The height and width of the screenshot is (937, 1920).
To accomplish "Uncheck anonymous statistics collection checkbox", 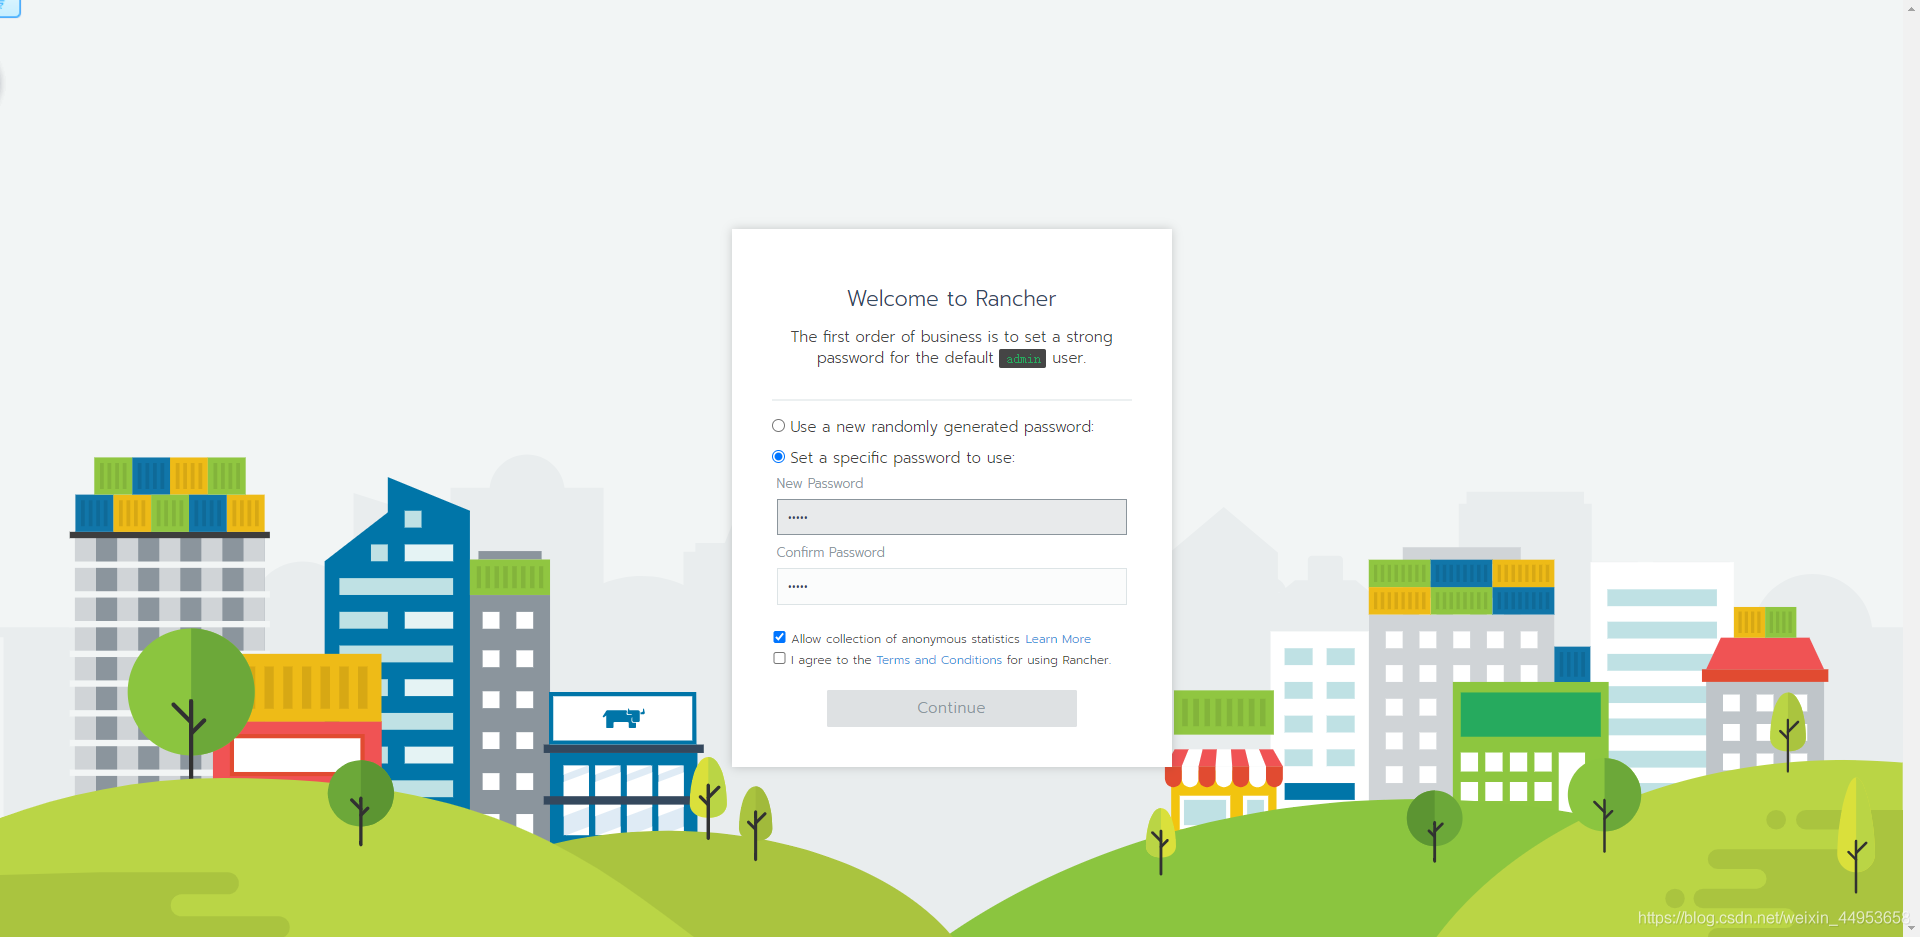I will click(x=779, y=637).
